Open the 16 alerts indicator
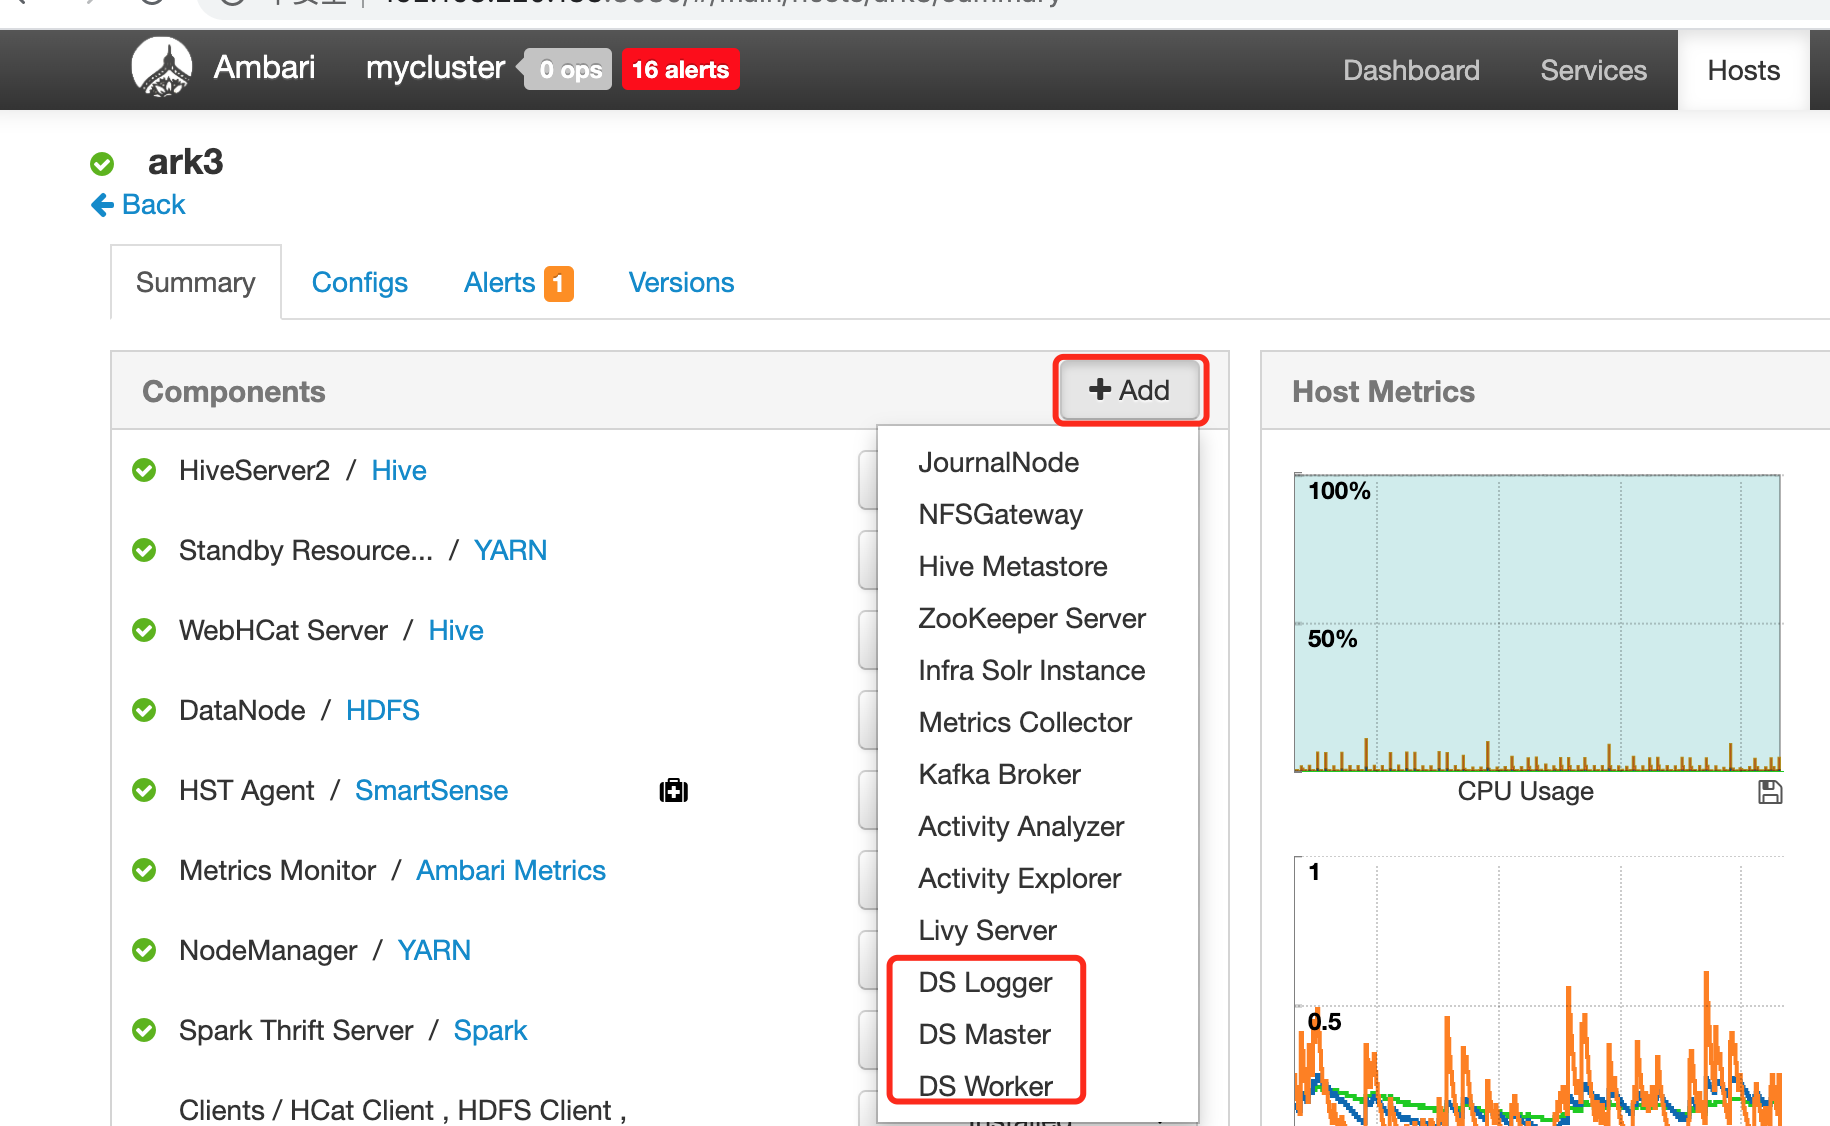This screenshot has height=1126, width=1830. coord(680,70)
